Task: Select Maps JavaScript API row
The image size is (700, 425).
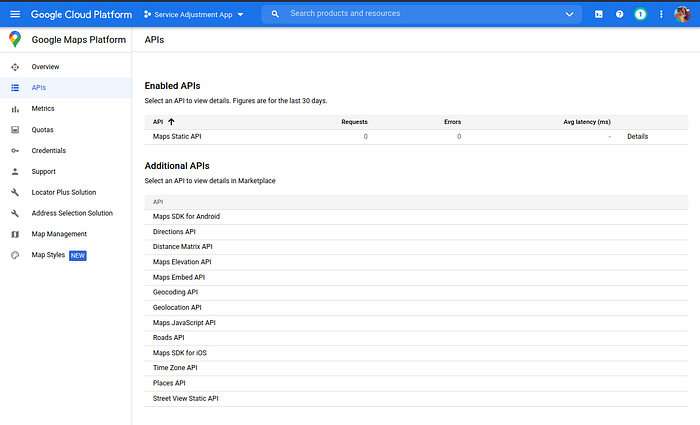Action: pos(416,323)
